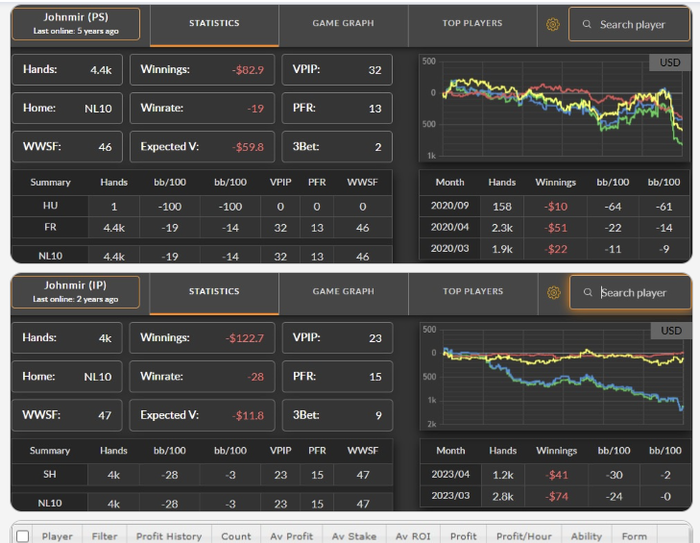Open Game Graph tab in Johnmir (PS) panel
Image resolution: width=700 pixels, height=543 pixels.
(x=343, y=26)
